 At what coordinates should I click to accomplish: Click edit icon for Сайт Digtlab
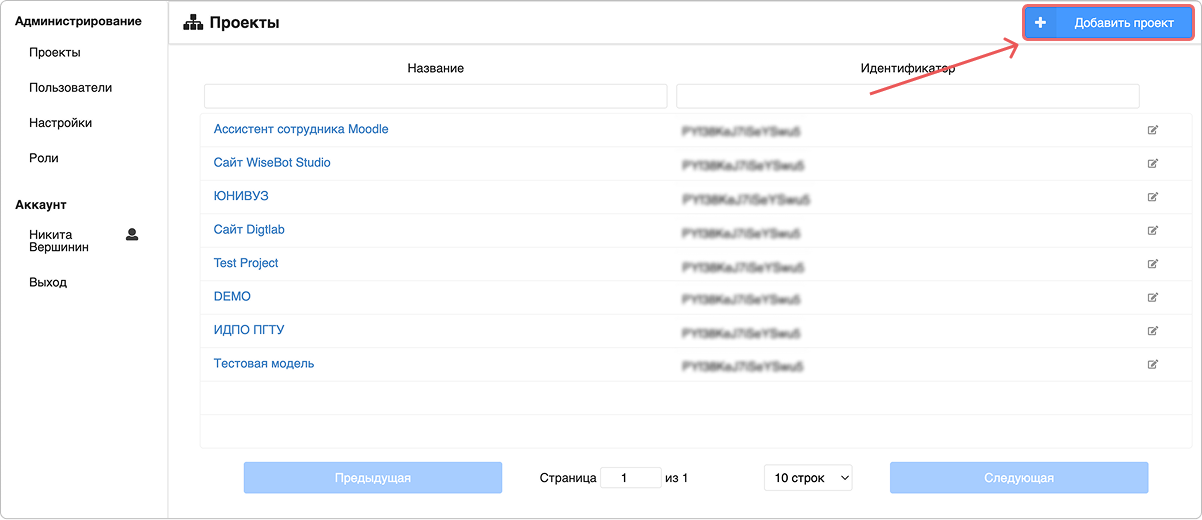click(x=1152, y=230)
